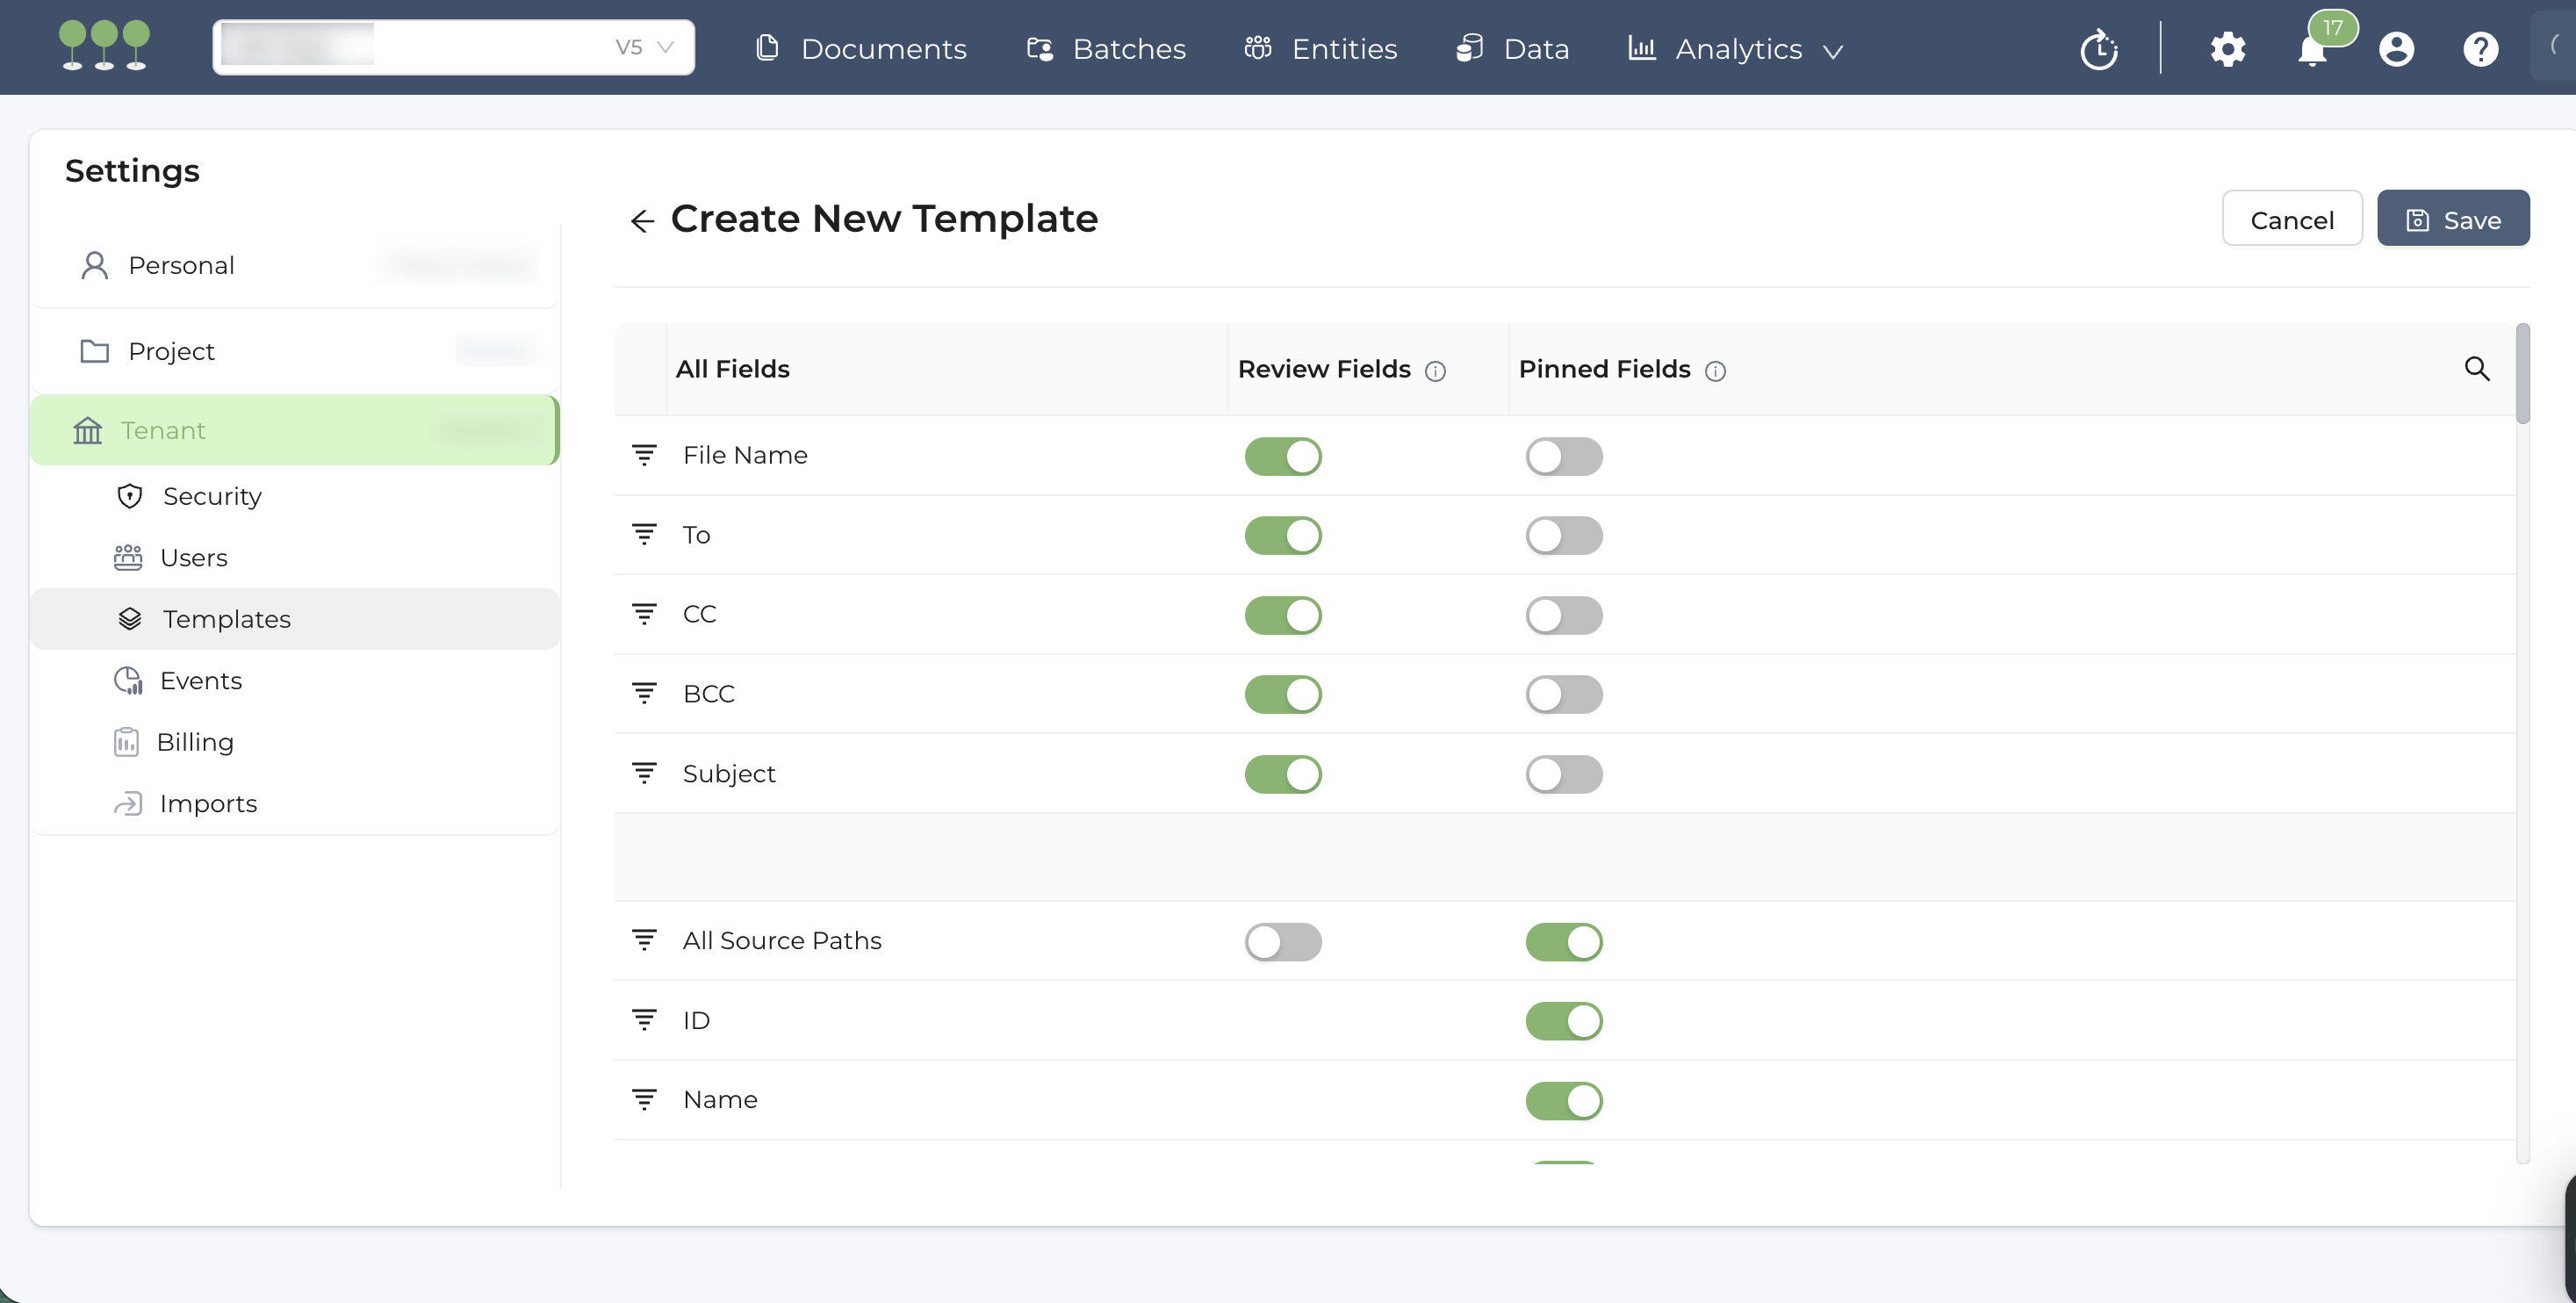
Task: Disable the File Name review field toggle
Action: click(1283, 456)
